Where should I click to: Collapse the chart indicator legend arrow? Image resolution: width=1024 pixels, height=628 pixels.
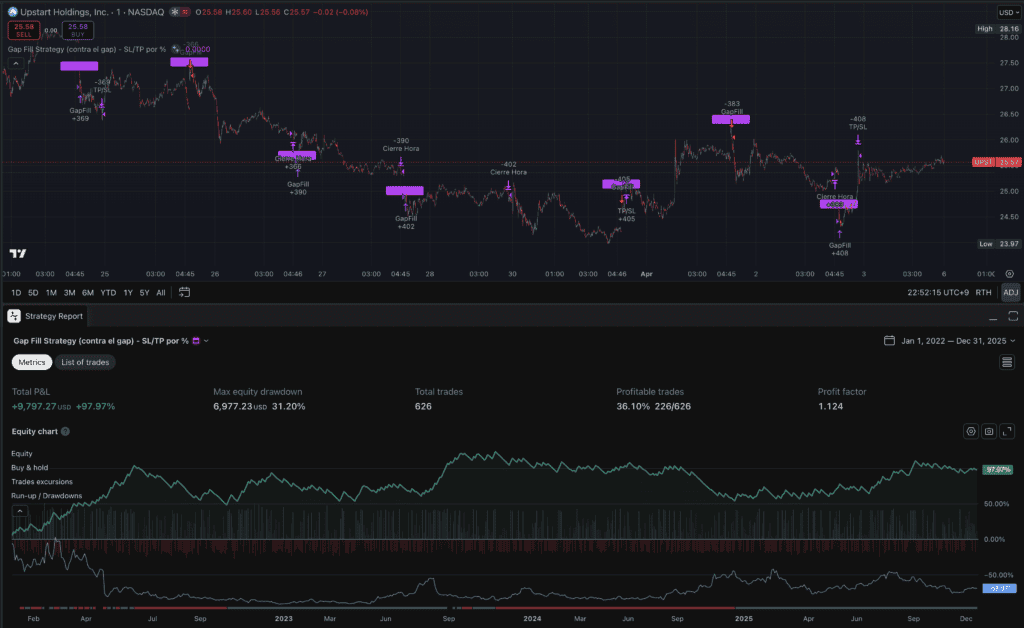coord(16,63)
